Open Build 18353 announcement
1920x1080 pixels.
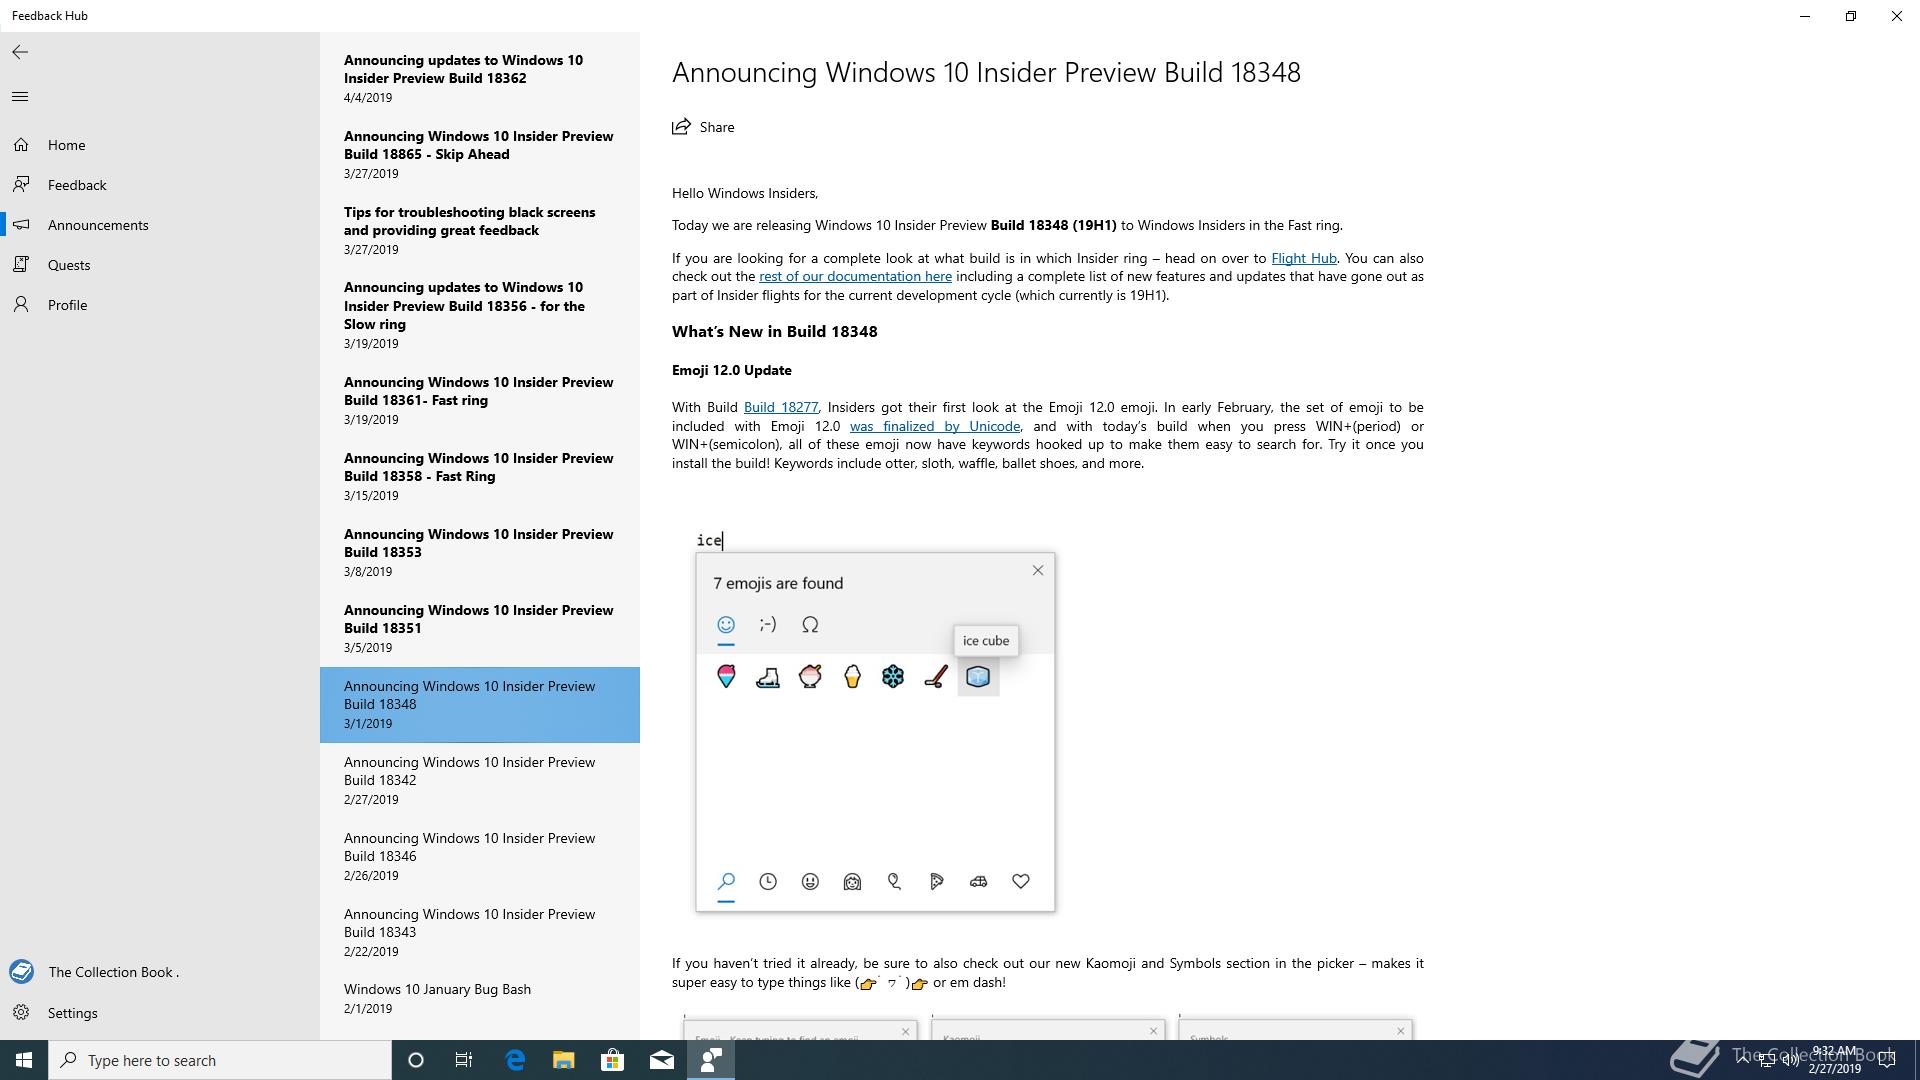point(480,552)
